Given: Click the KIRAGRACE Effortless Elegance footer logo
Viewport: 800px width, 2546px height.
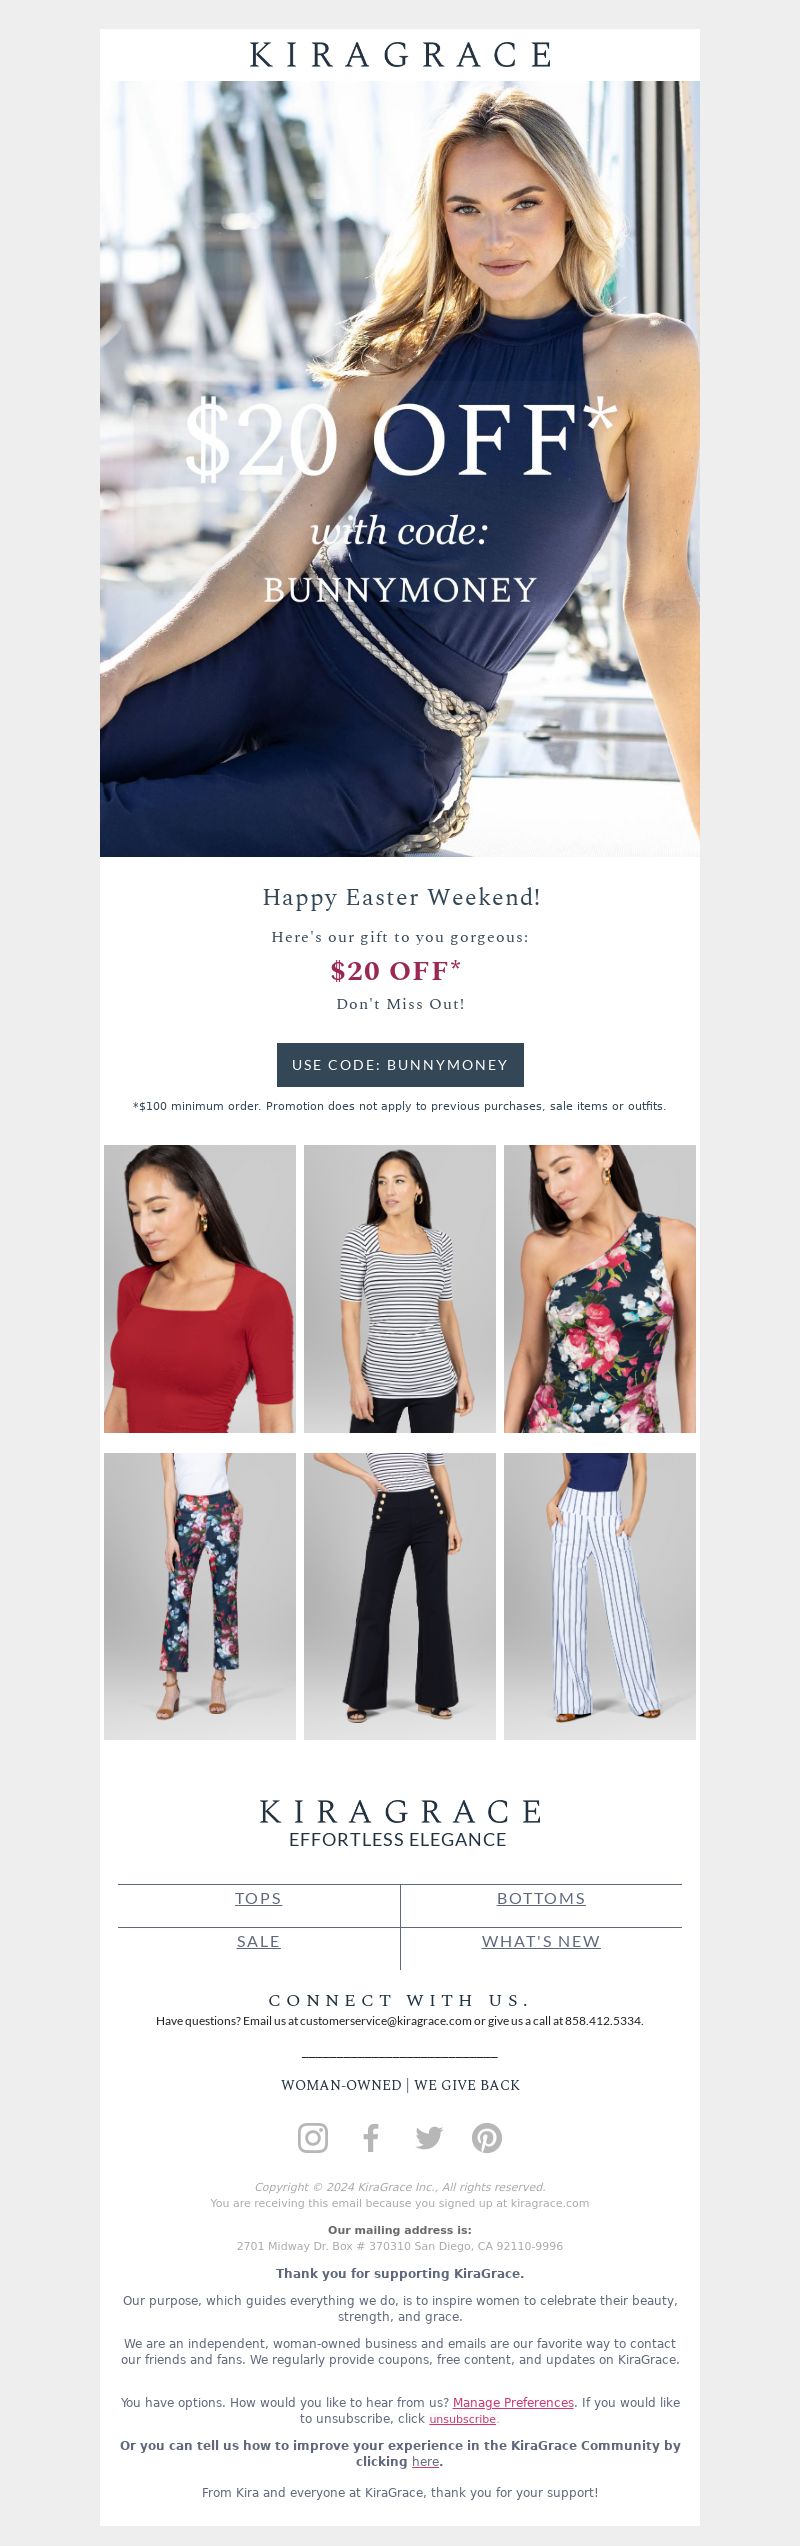Looking at the screenshot, I should 400,1824.
